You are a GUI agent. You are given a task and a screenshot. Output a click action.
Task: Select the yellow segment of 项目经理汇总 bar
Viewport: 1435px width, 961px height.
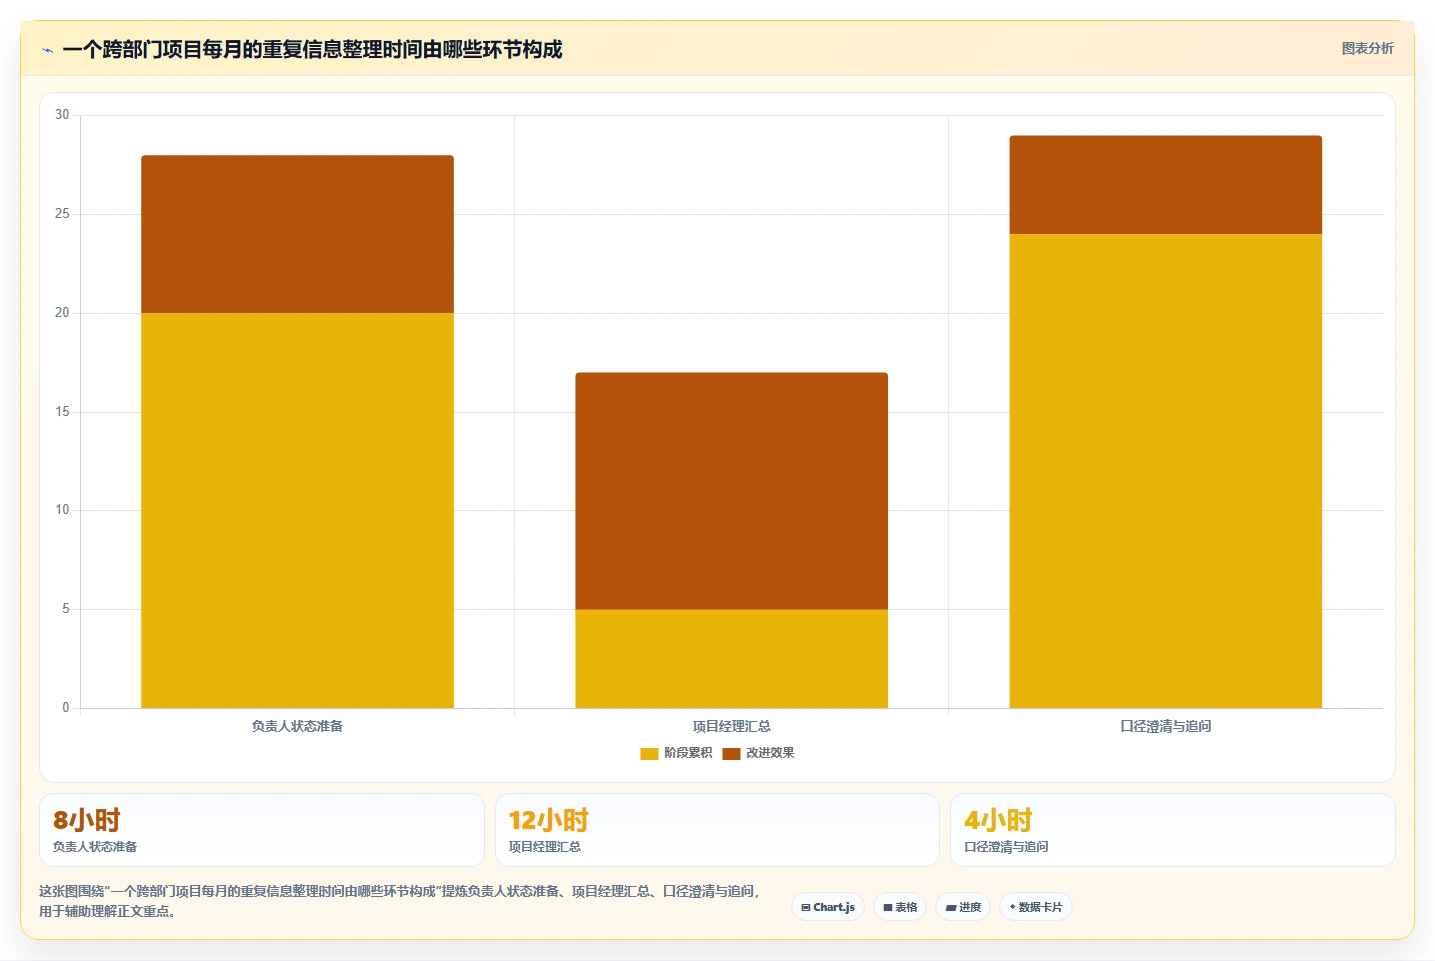point(731,659)
